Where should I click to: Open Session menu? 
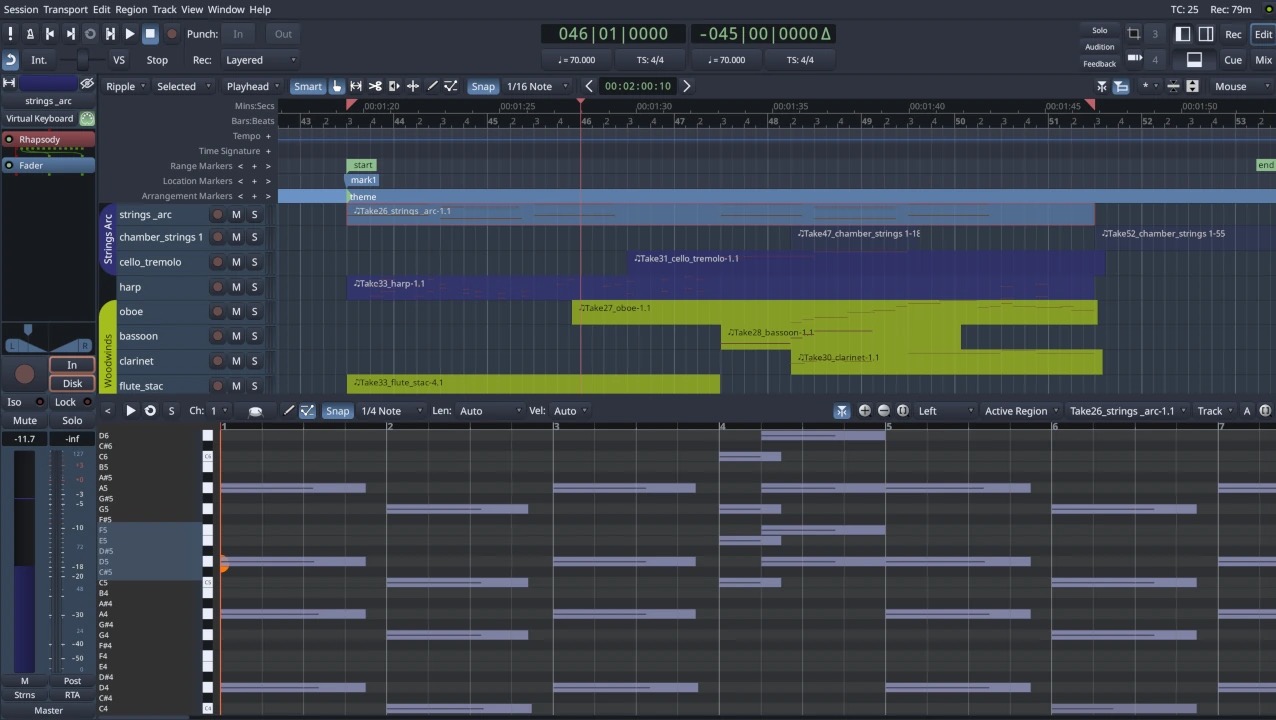(20, 9)
